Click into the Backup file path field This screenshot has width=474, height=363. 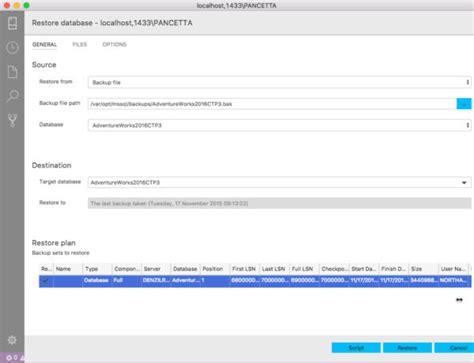pos(272,104)
